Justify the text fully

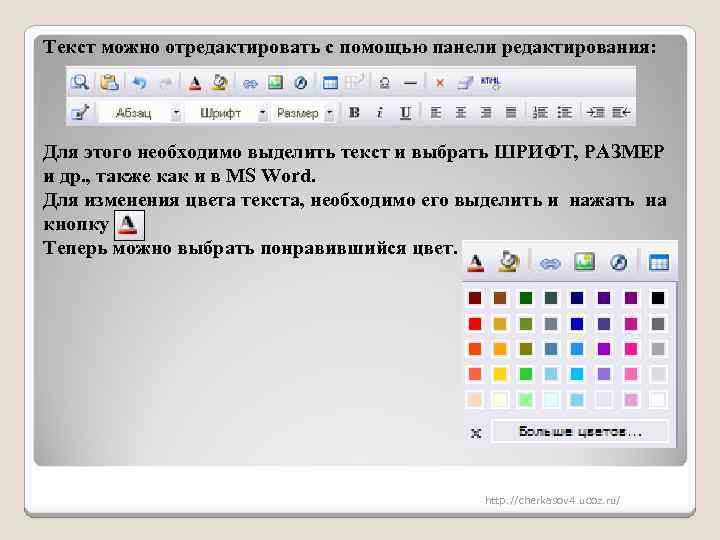coord(511,112)
